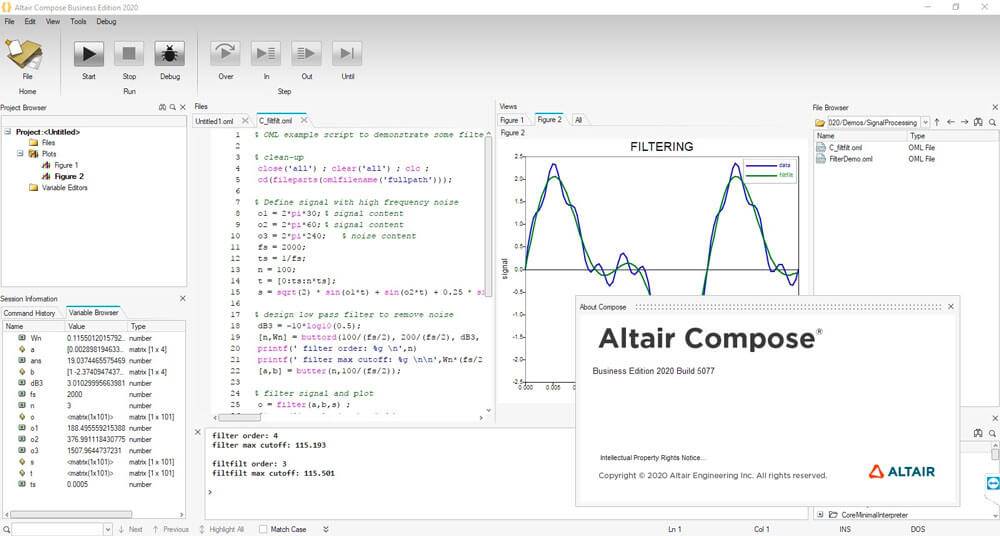Viewport: 1000px width, 536px height.
Task: Click the Step In icon
Action: pos(266,54)
